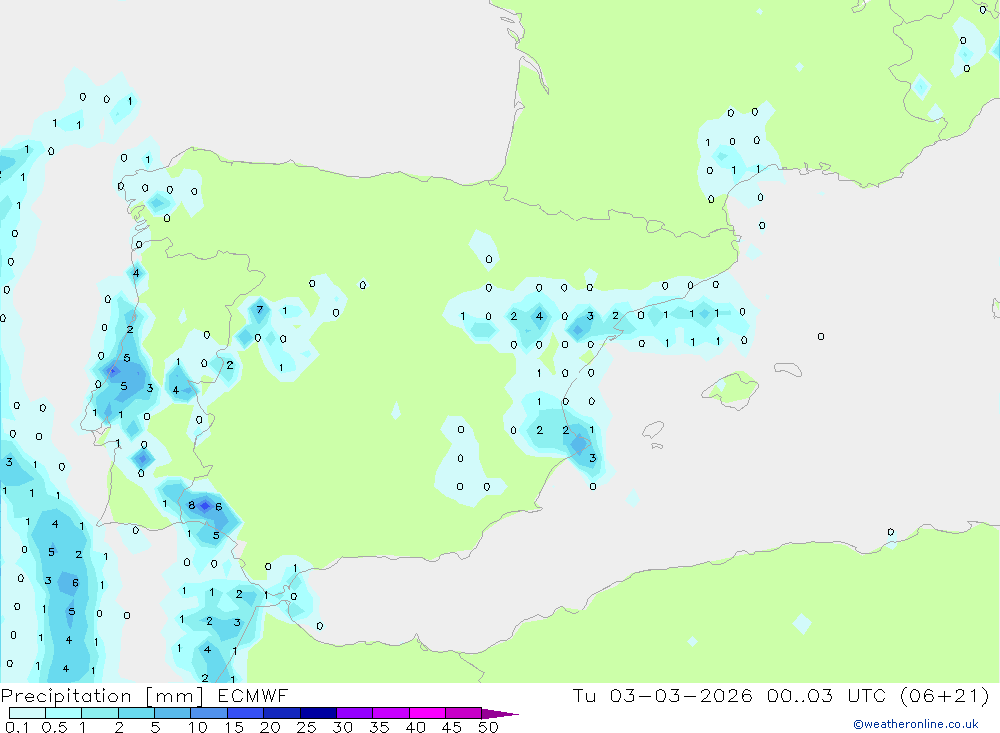This screenshot has width=1000, height=733.
Task: Click the 'Precipitation' title word
Action: click(66, 696)
